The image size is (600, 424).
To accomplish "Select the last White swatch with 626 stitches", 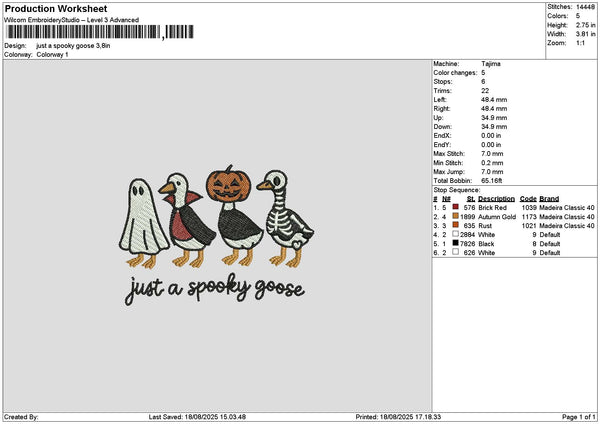I will [x=455, y=252].
